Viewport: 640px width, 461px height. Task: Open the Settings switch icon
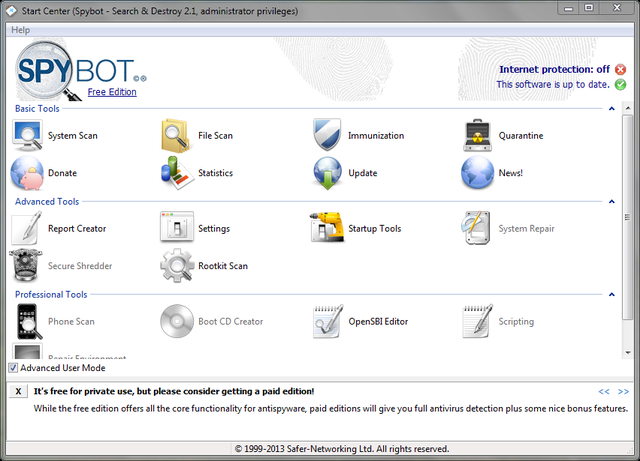pos(177,227)
